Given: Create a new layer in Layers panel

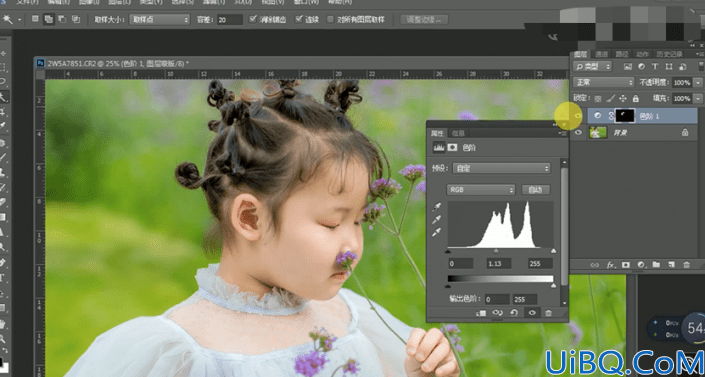Looking at the screenshot, I should point(671,265).
